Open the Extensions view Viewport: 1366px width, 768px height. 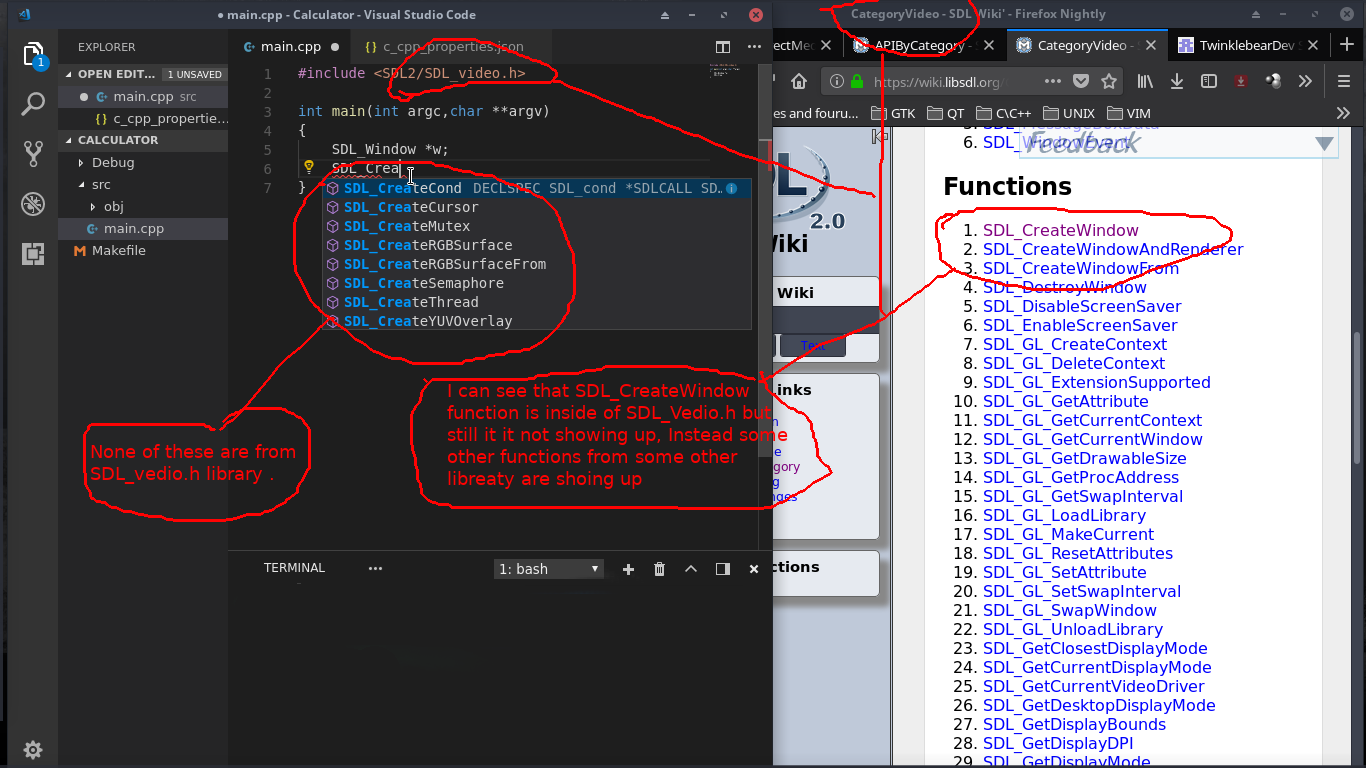click(33, 253)
